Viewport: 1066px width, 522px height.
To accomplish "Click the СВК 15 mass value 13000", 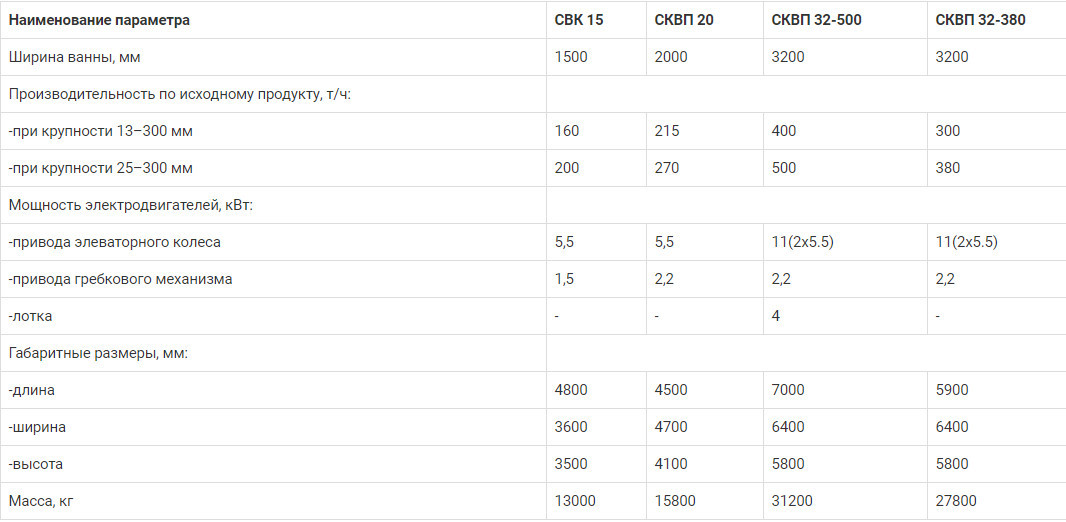I will click(x=575, y=502).
